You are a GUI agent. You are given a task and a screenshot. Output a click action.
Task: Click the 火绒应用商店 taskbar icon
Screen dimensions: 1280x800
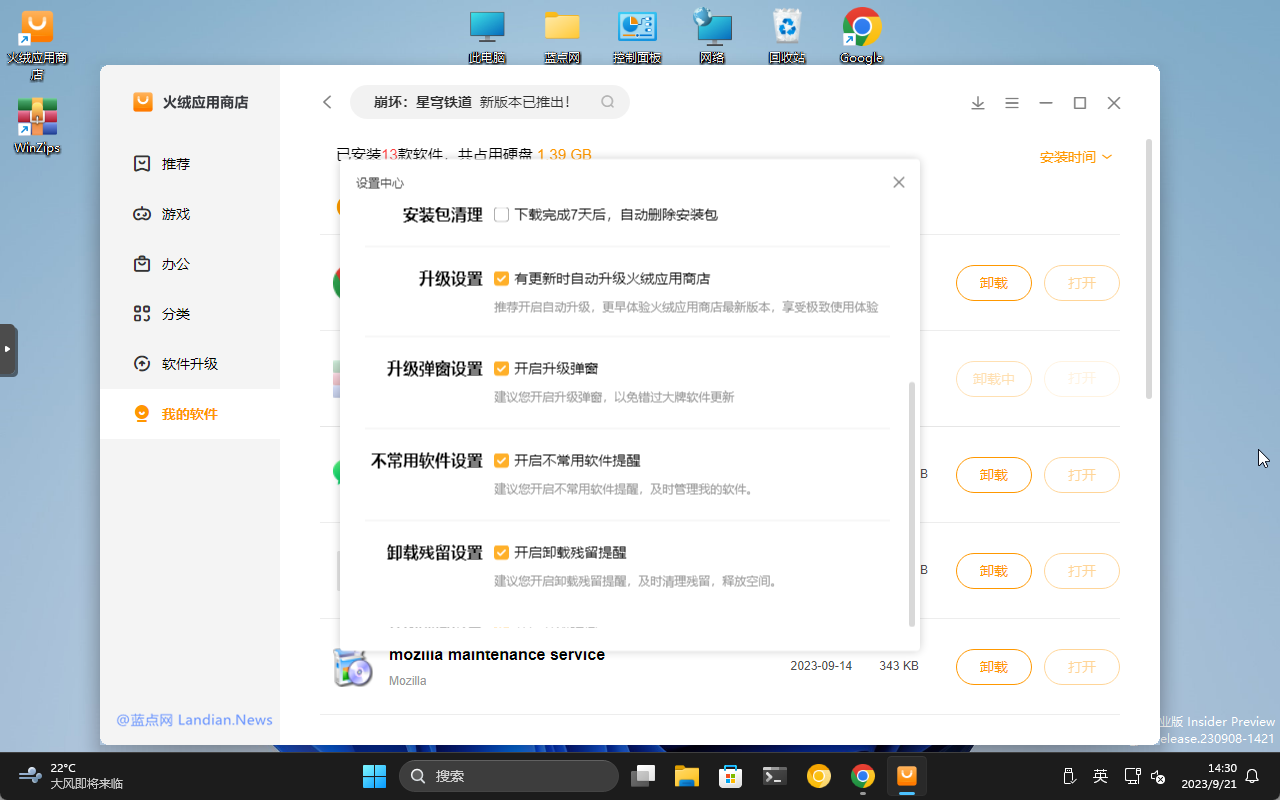click(907, 776)
